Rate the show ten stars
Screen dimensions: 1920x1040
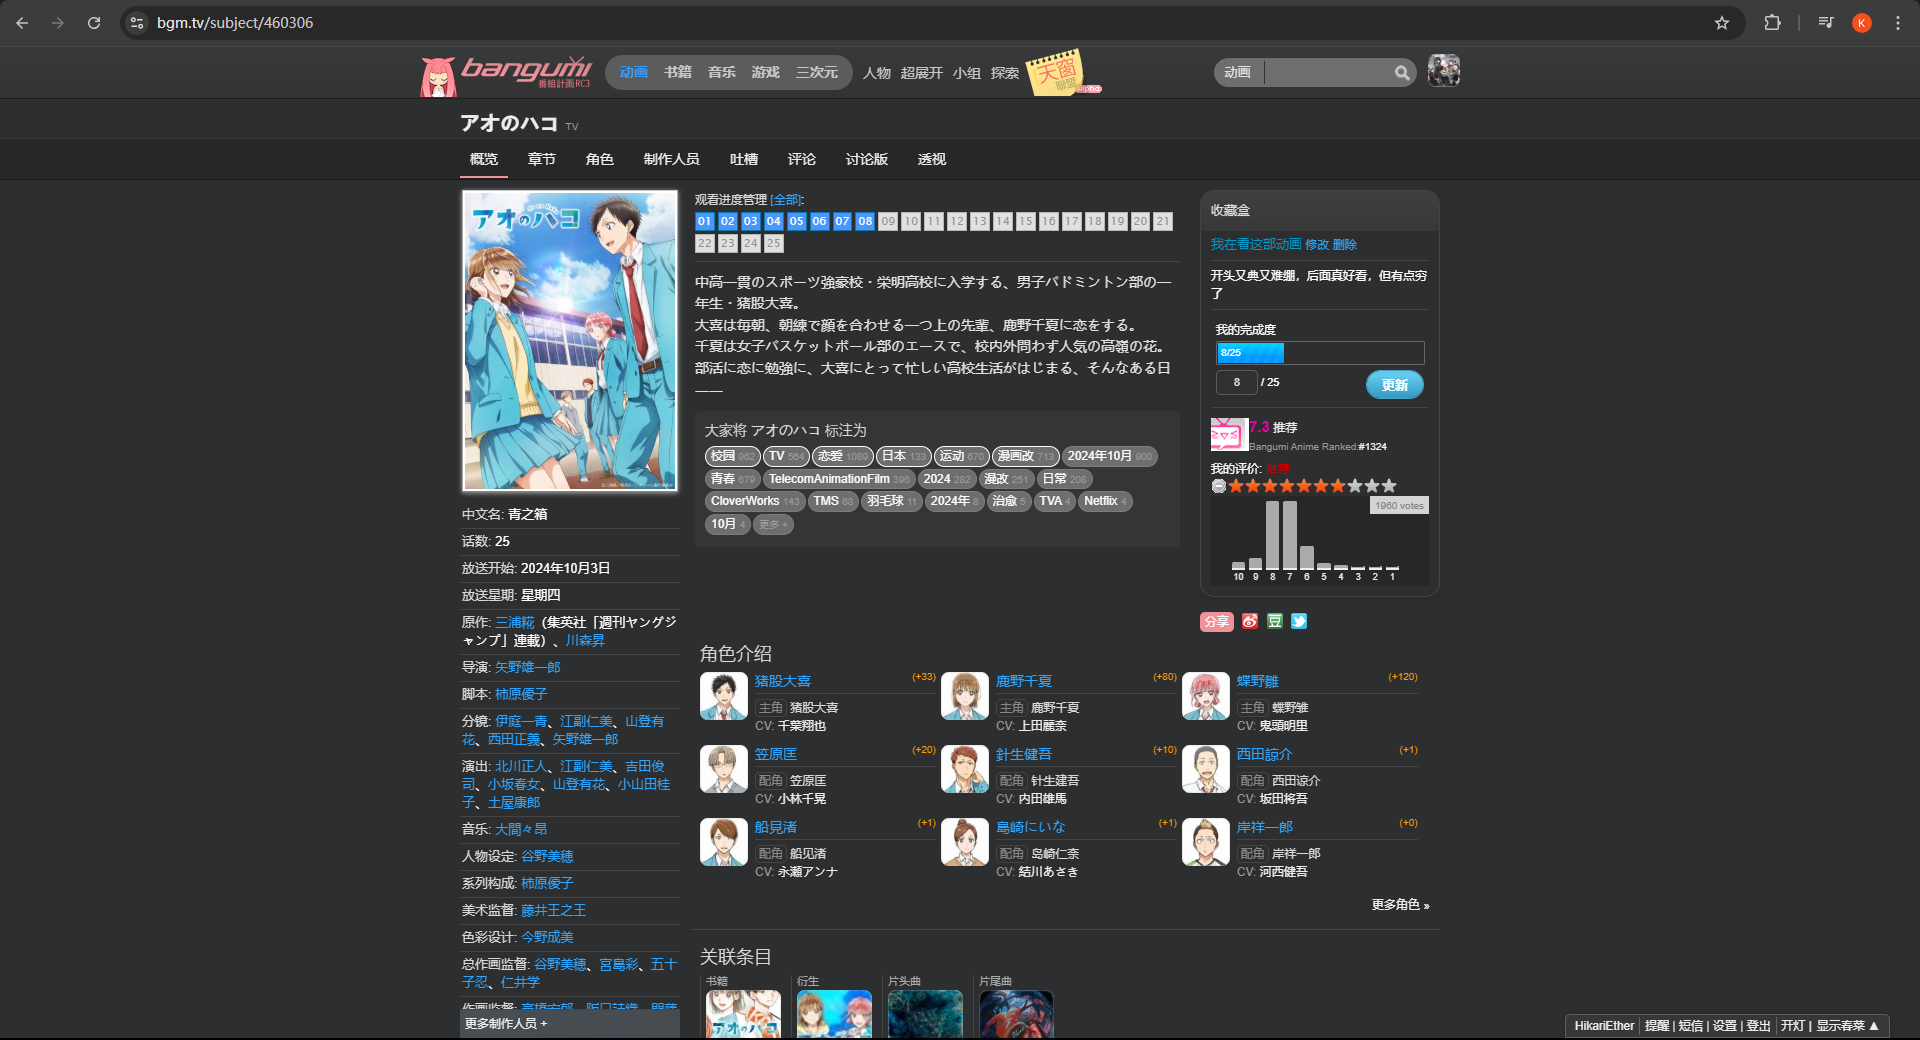pos(1389,486)
